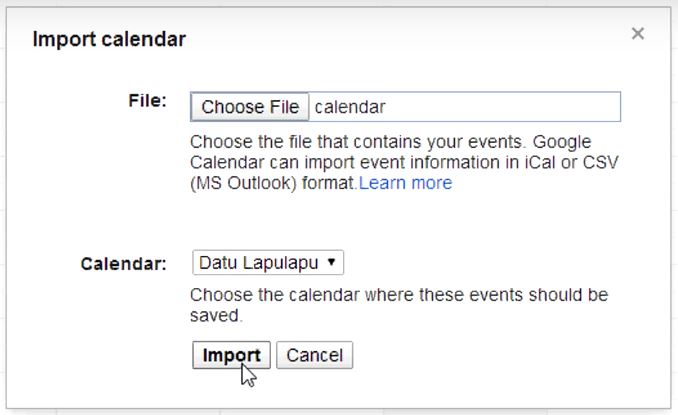Start importing events into Datu Lapulapu
This screenshot has width=678, height=415.
tap(231, 355)
